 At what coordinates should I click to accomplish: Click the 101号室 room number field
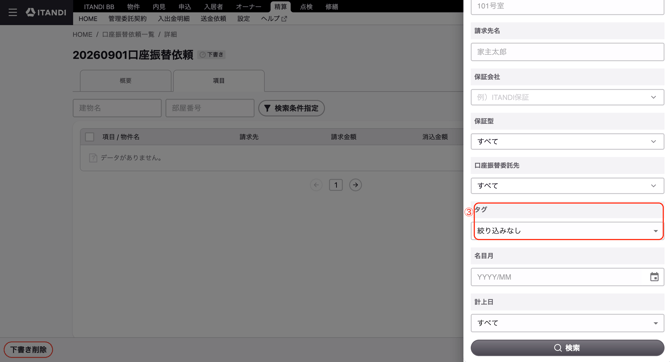(x=567, y=6)
